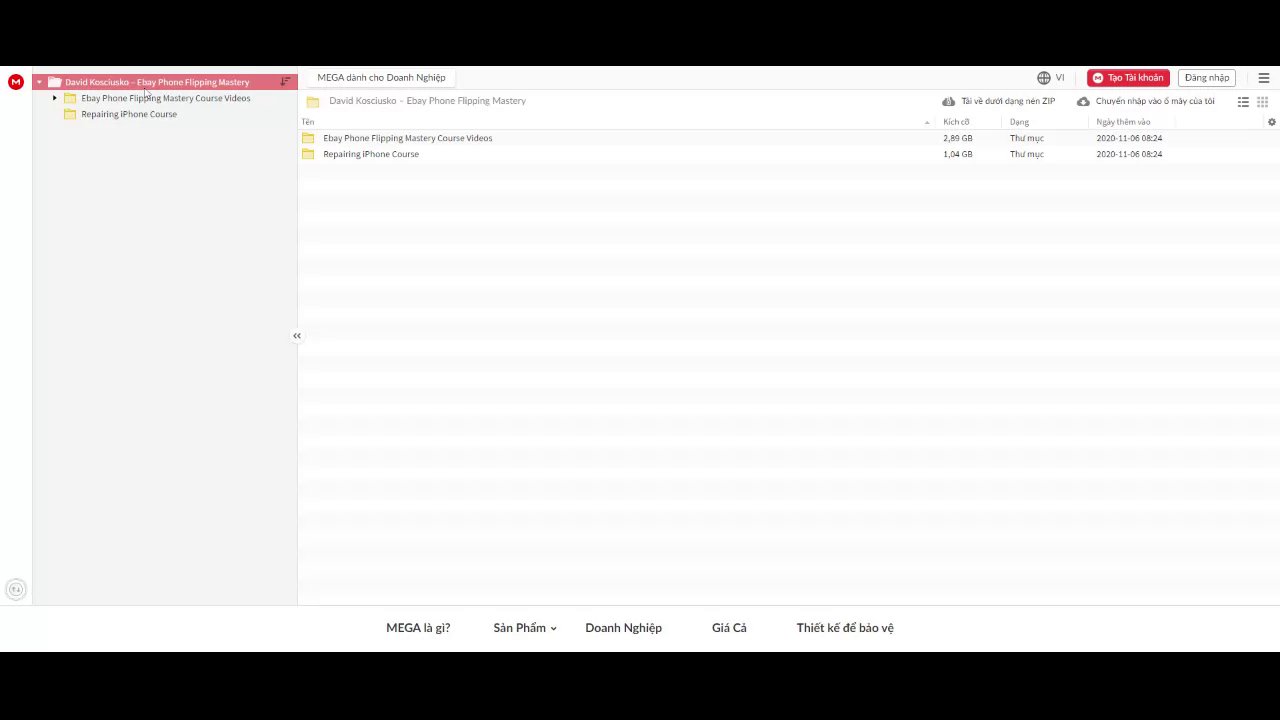Viewport: 1280px width, 720px height.
Task: Open Doanh Nghiệp footer menu item
Action: [x=623, y=628]
